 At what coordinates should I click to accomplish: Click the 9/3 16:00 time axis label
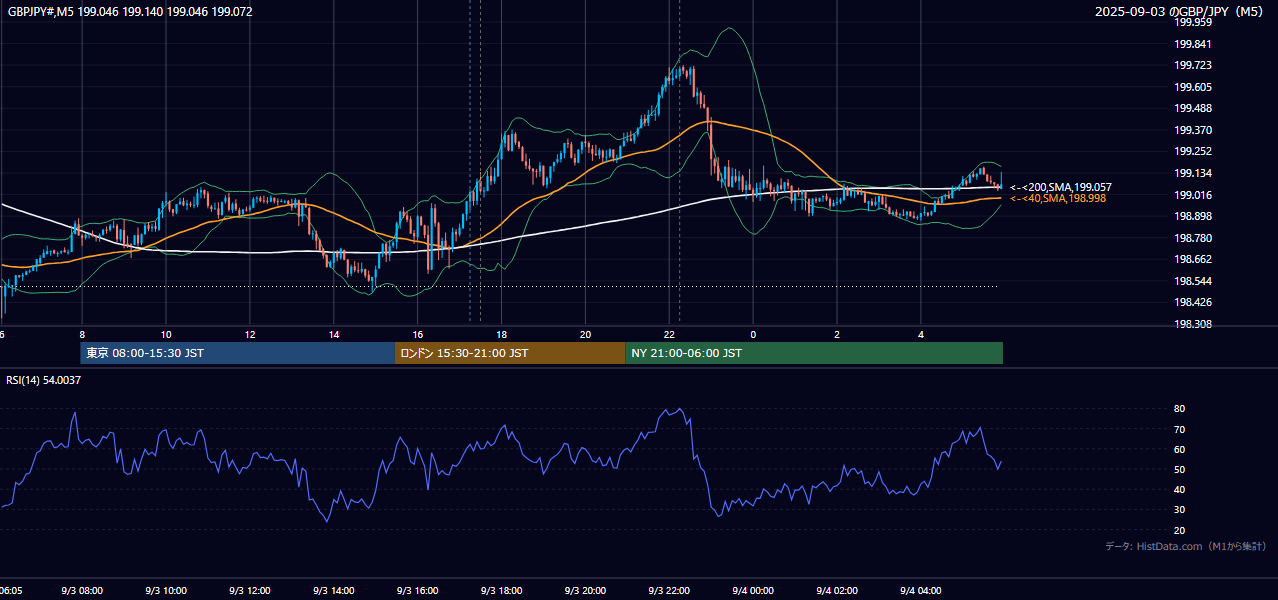(418, 591)
